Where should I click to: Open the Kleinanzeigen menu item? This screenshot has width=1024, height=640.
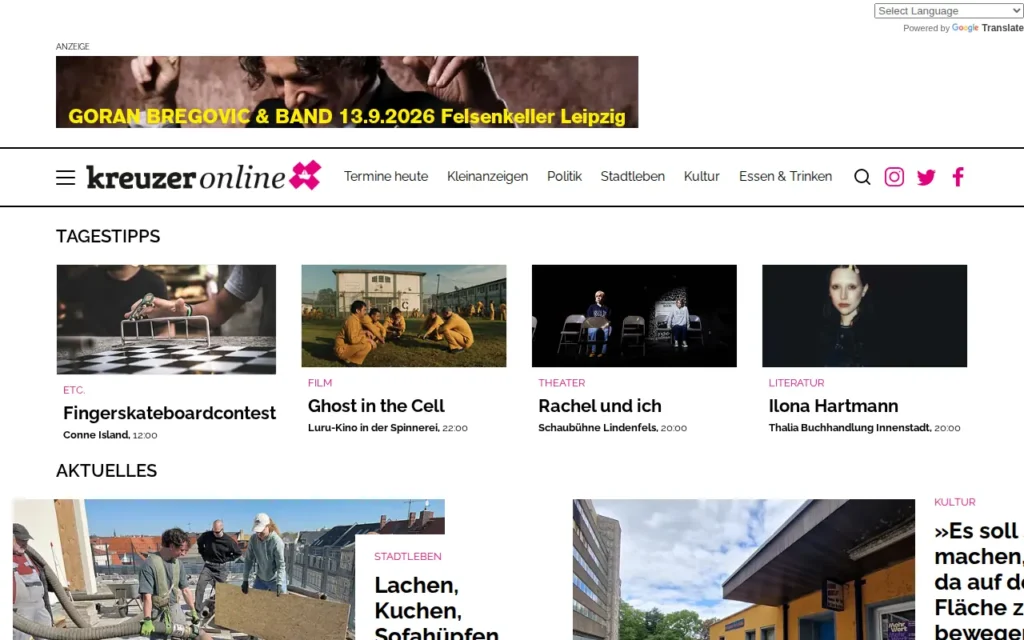pos(487,176)
